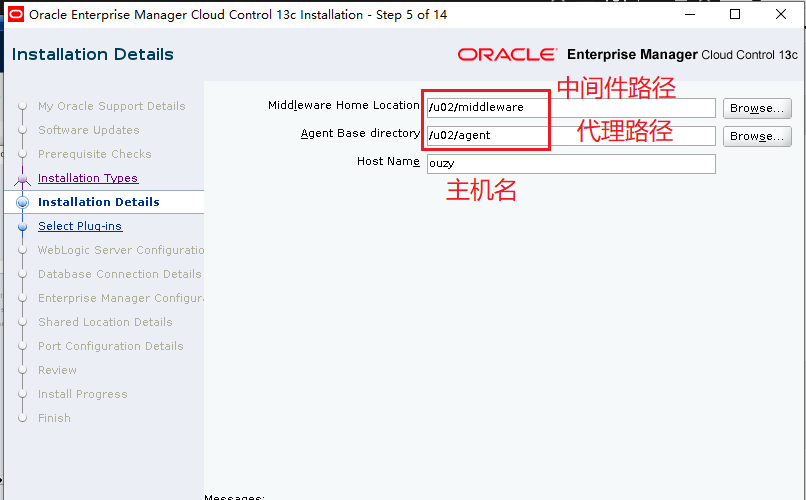Click Database Connection Details step
806x500 pixels.
coord(120,274)
